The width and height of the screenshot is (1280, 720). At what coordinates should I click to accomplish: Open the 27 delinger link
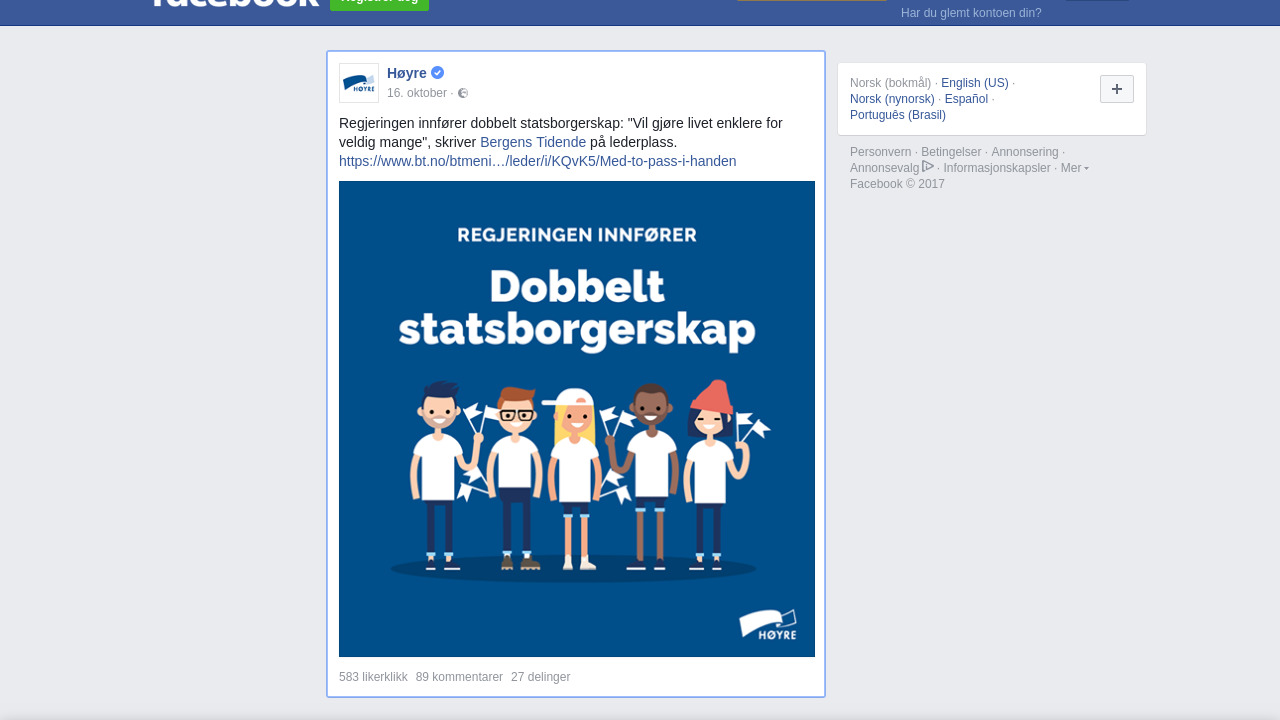tap(540, 677)
